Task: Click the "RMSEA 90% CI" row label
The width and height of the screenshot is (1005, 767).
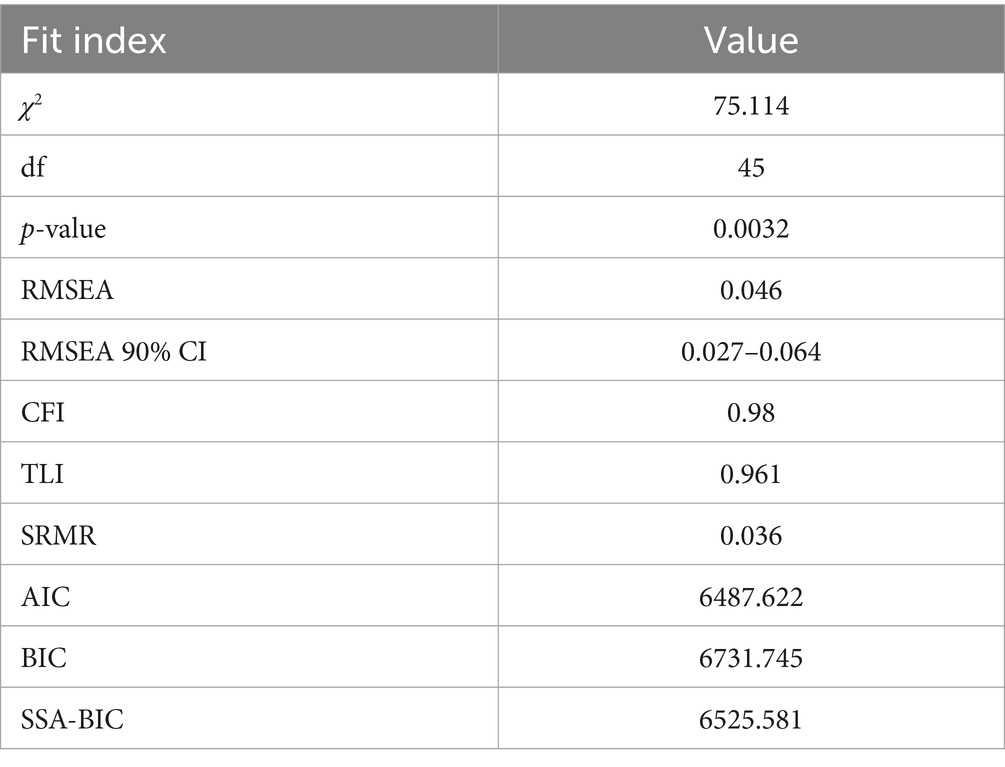Action: click(113, 352)
